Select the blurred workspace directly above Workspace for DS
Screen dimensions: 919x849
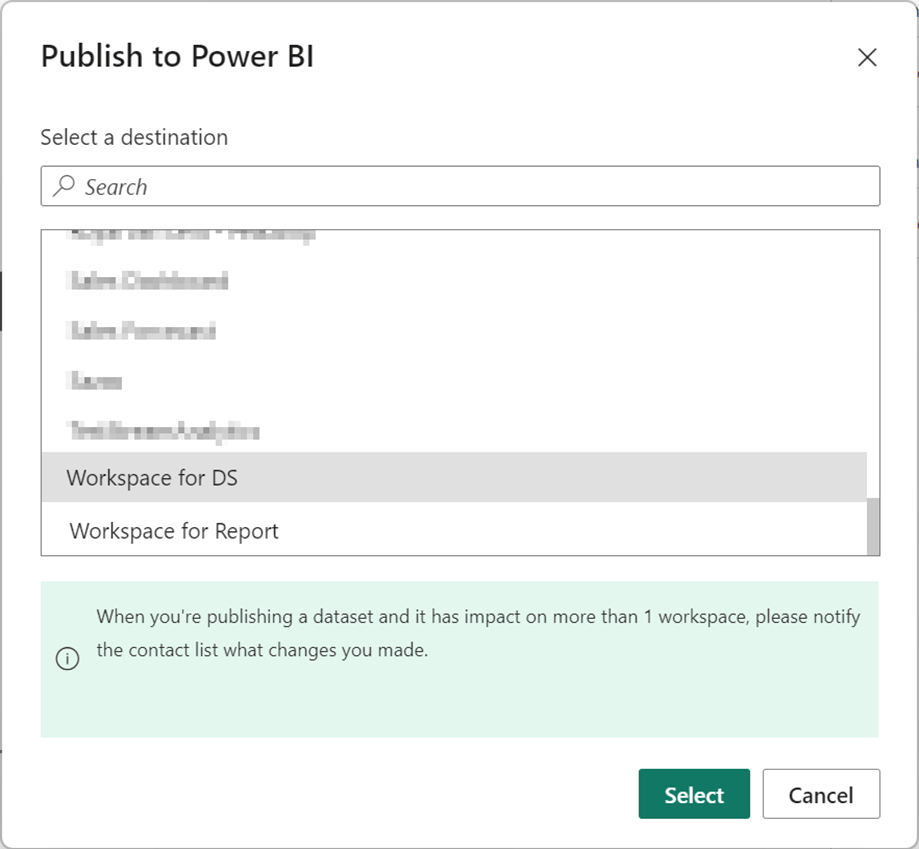[x=163, y=432]
